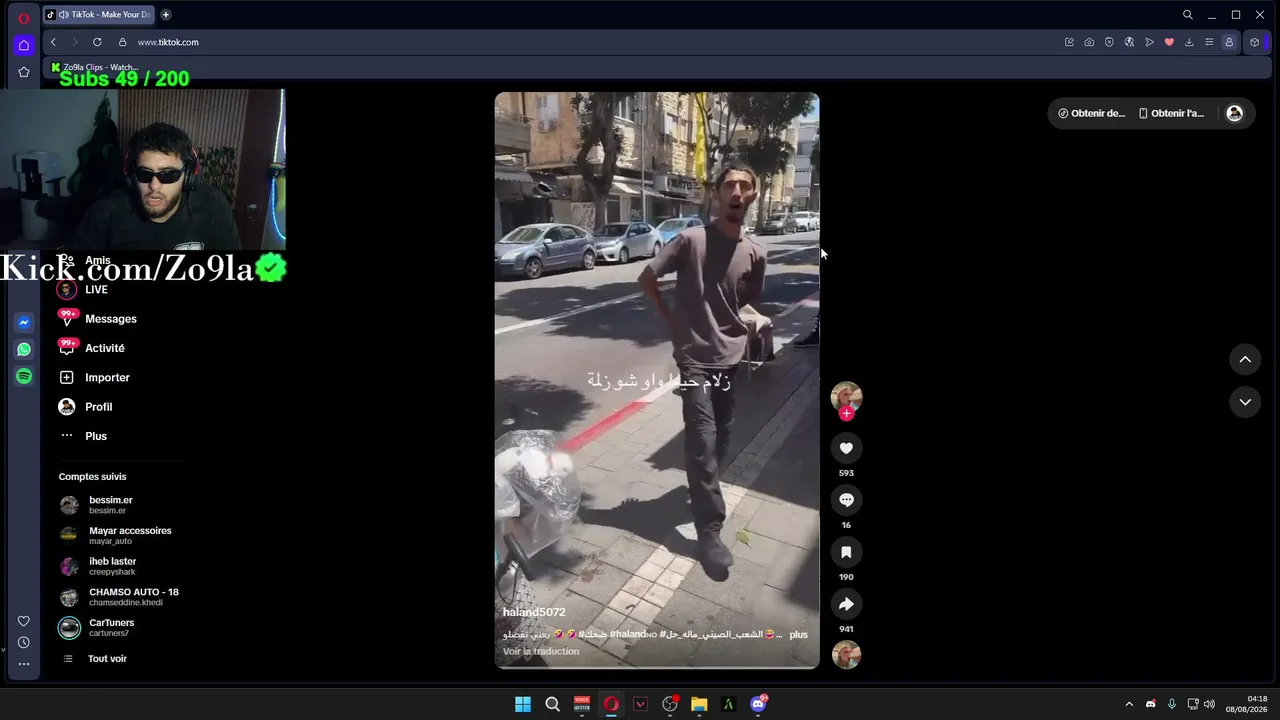Open the sound disc thumbnail below the share icon
Image resolution: width=1280 pixels, height=720 pixels.
pyautogui.click(x=846, y=655)
